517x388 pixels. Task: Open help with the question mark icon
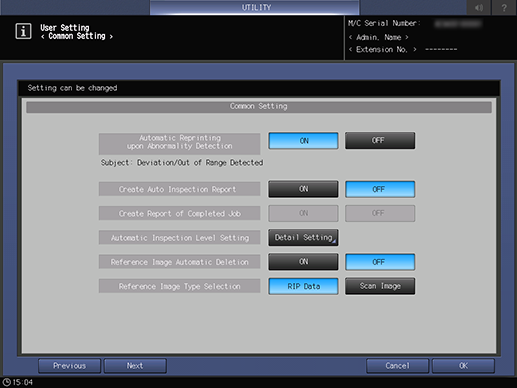click(504, 7)
